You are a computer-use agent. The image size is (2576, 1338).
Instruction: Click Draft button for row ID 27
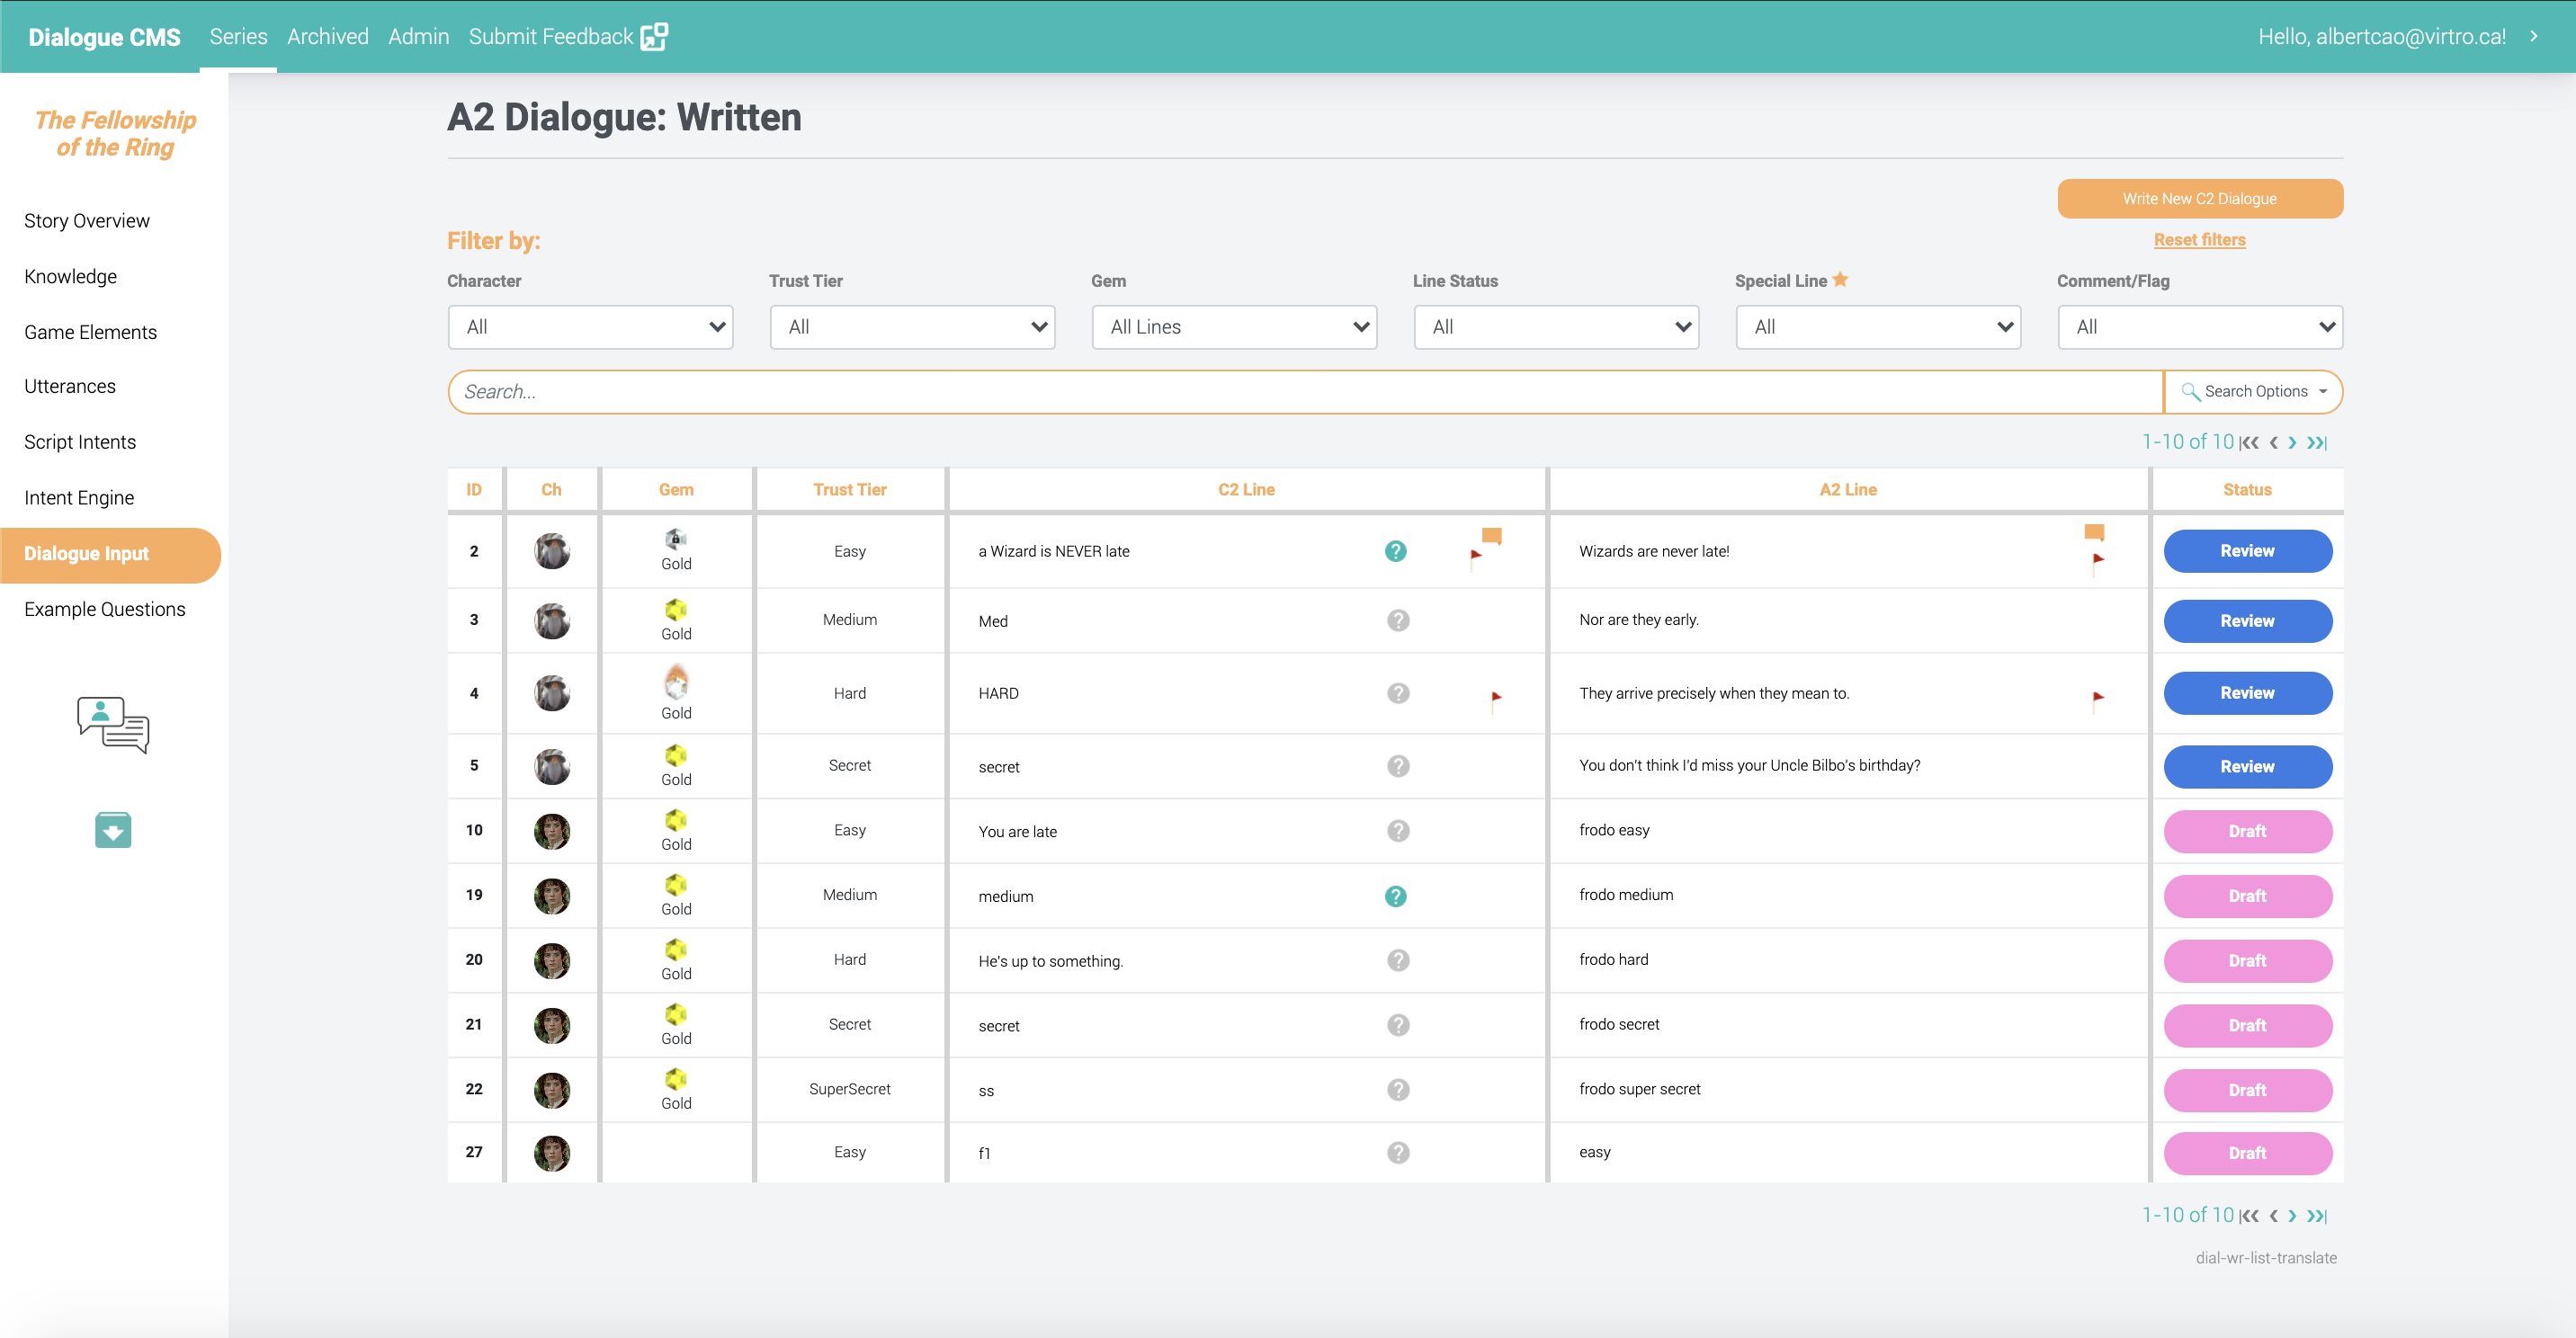[2247, 1153]
